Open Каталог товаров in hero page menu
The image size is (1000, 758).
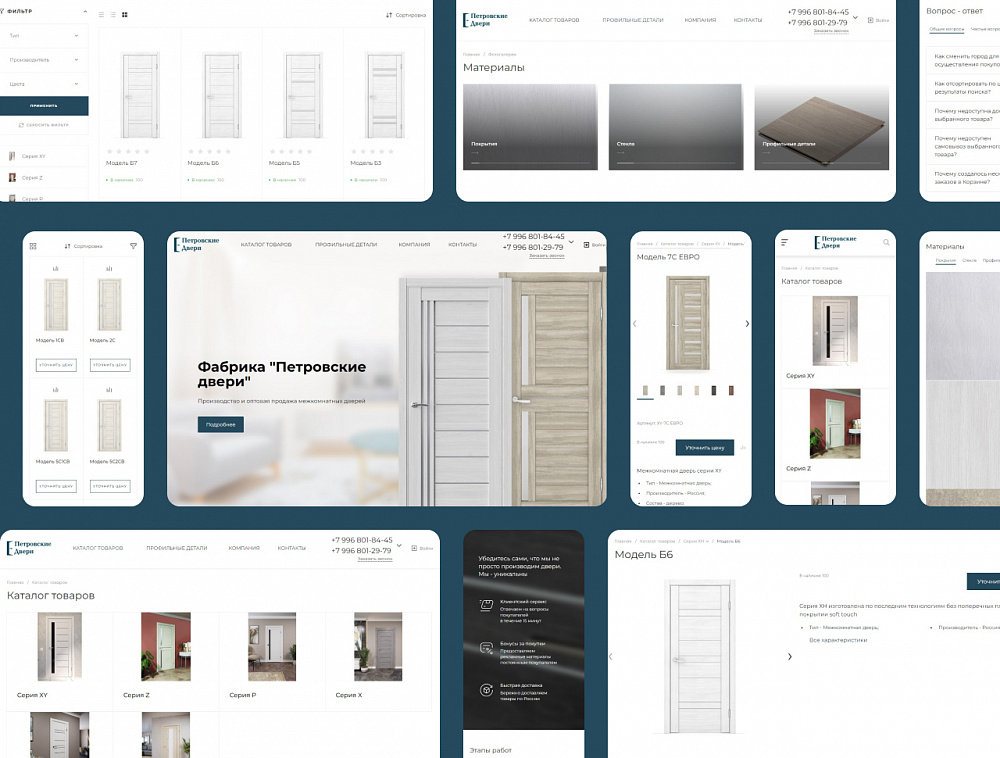coord(266,244)
